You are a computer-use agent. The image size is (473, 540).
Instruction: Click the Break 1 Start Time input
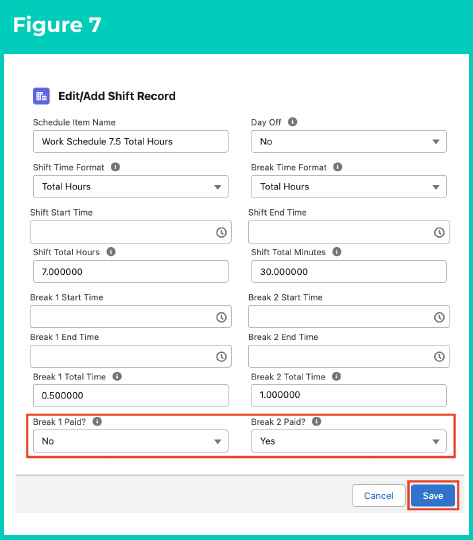pos(131,316)
